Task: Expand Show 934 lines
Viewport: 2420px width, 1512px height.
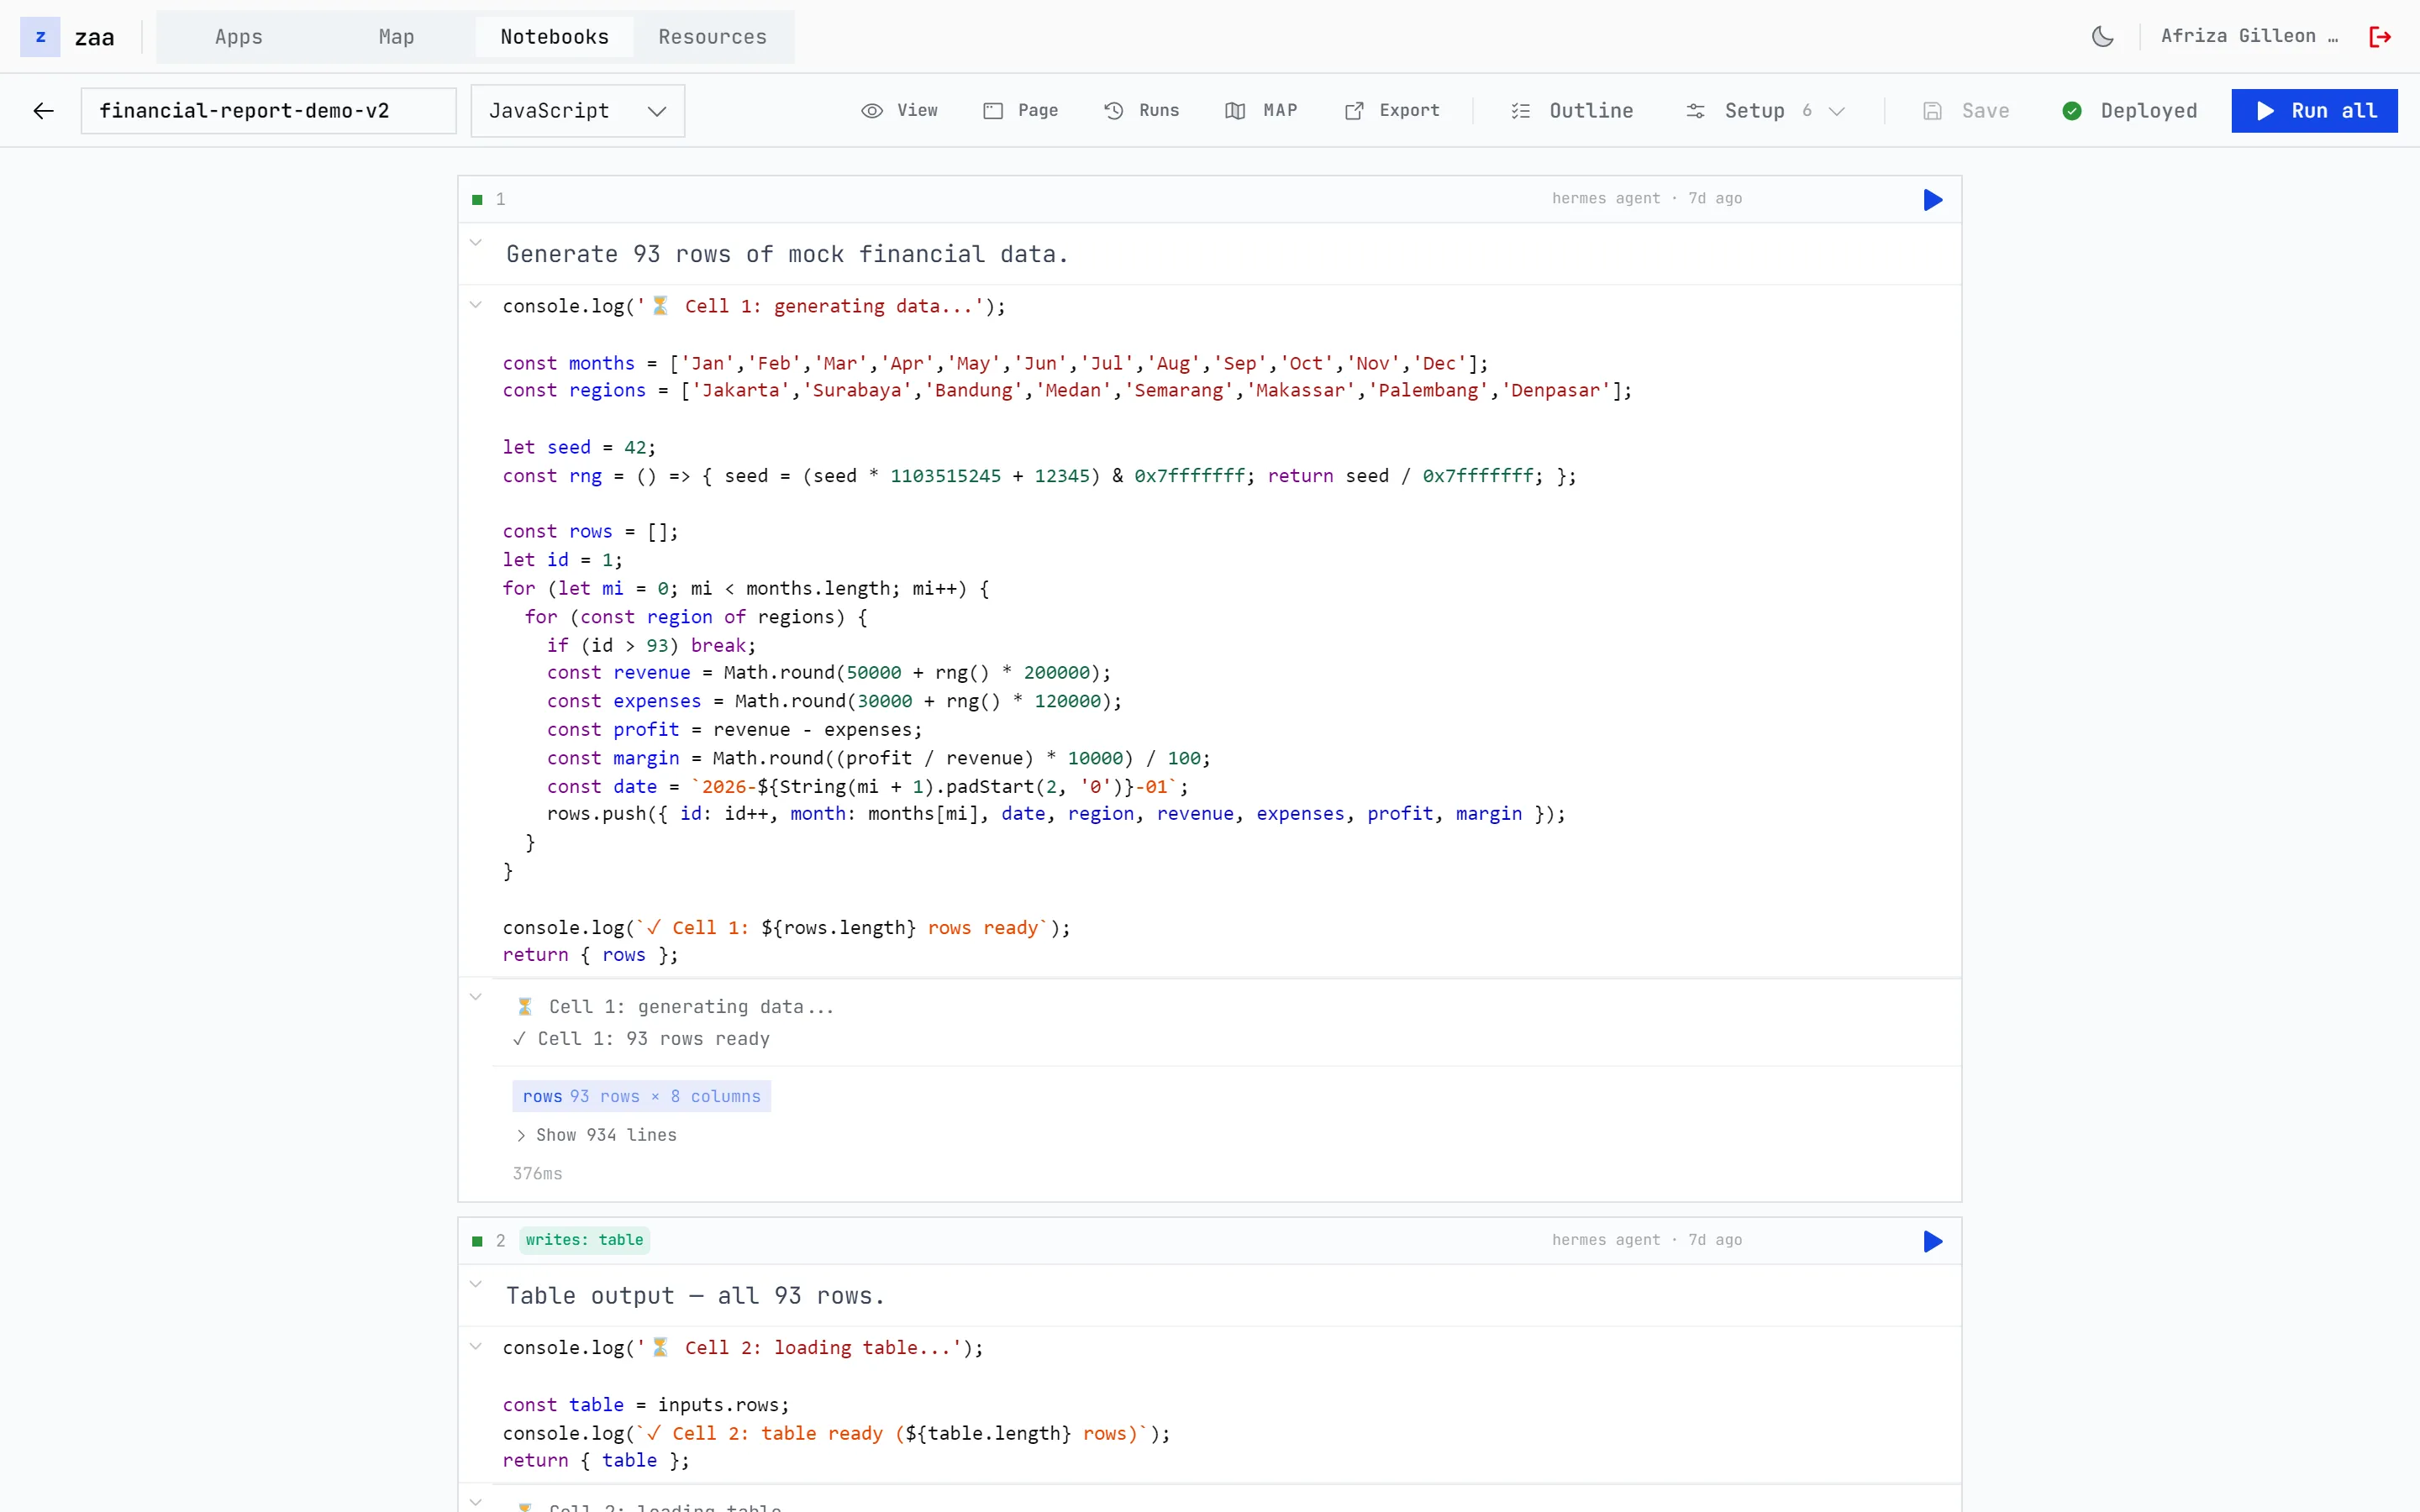Action: (x=596, y=1135)
